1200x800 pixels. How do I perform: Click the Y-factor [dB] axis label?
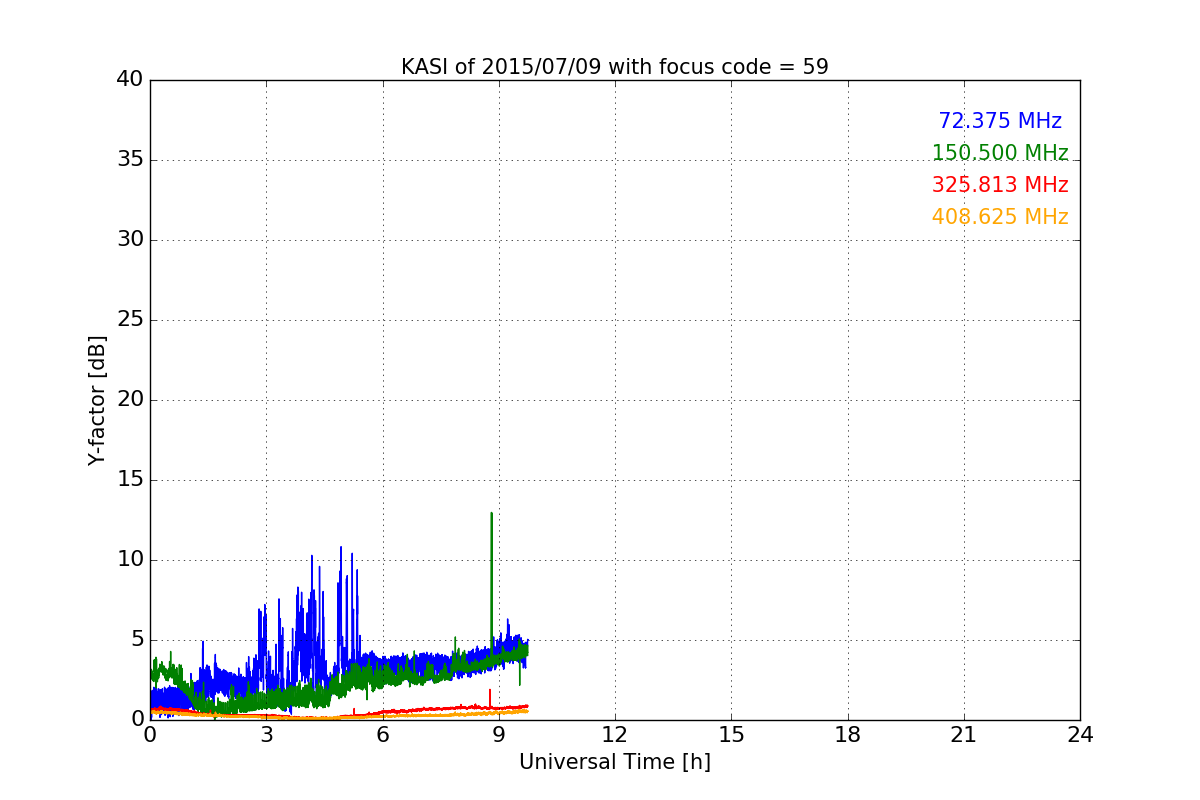pyautogui.click(x=97, y=400)
